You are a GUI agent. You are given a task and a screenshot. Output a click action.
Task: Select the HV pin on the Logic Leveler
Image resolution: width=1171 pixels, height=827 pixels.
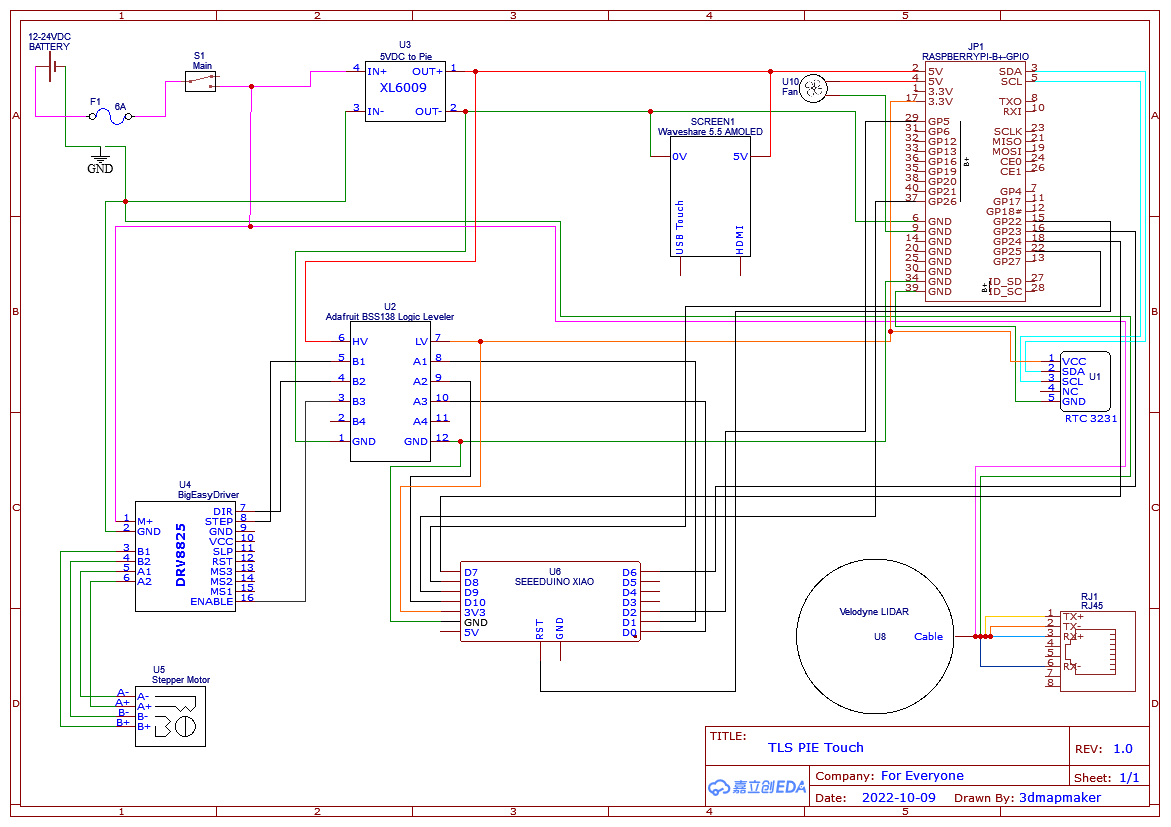360,341
